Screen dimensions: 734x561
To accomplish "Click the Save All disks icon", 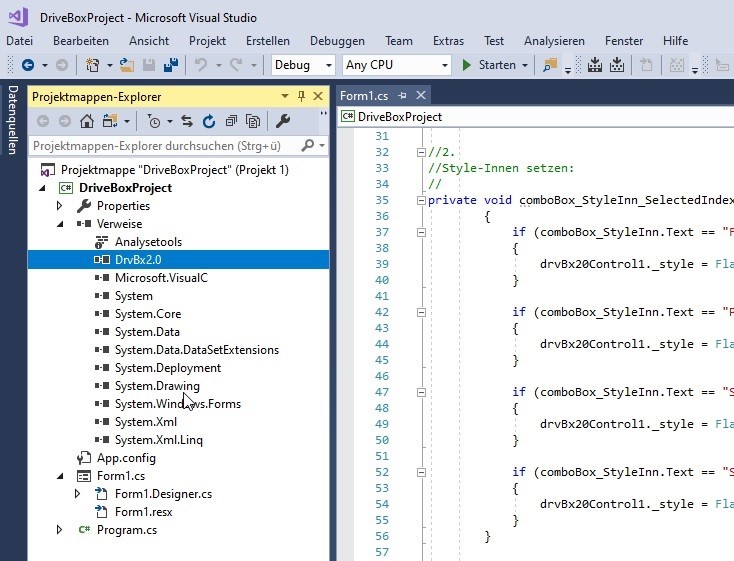I will coord(171,65).
